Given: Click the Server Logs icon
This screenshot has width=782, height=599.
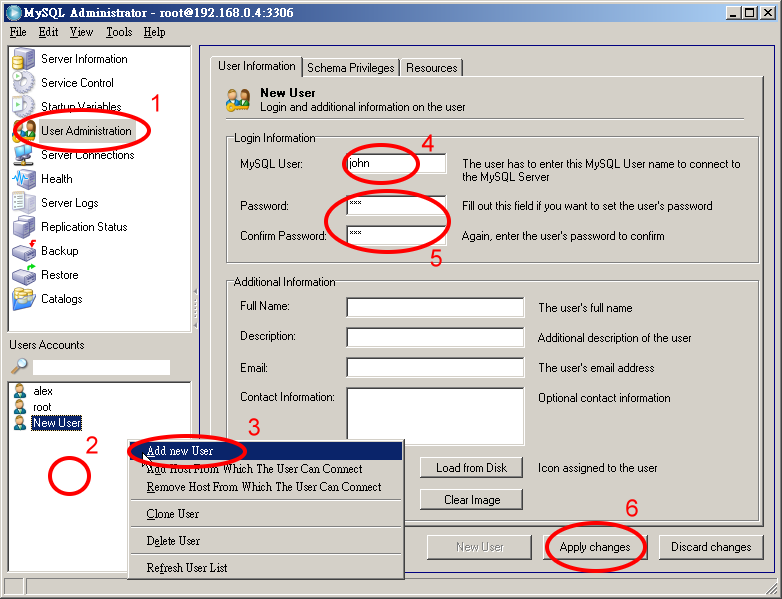Looking at the screenshot, I should tap(23, 203).
